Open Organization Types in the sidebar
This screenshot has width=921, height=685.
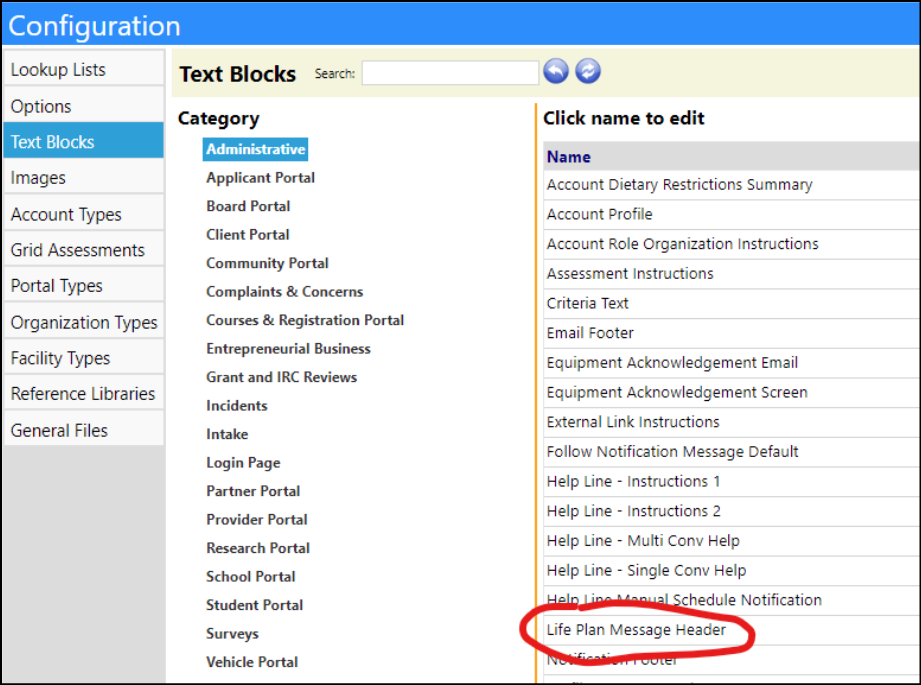(x=83, y=322)
